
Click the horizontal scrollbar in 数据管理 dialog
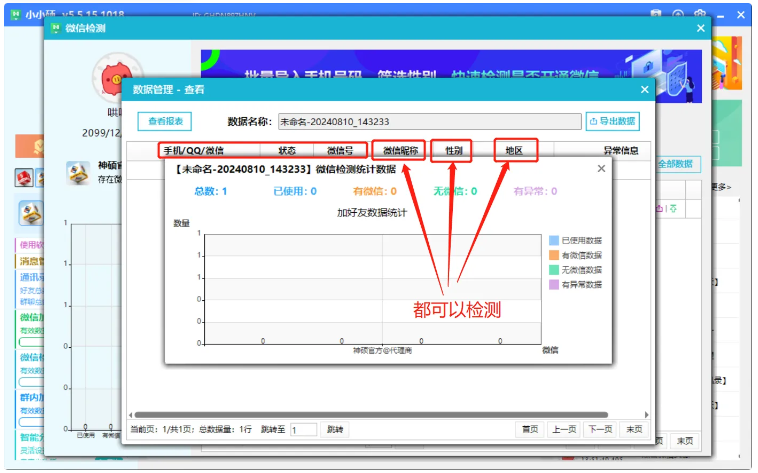point(371,415)
